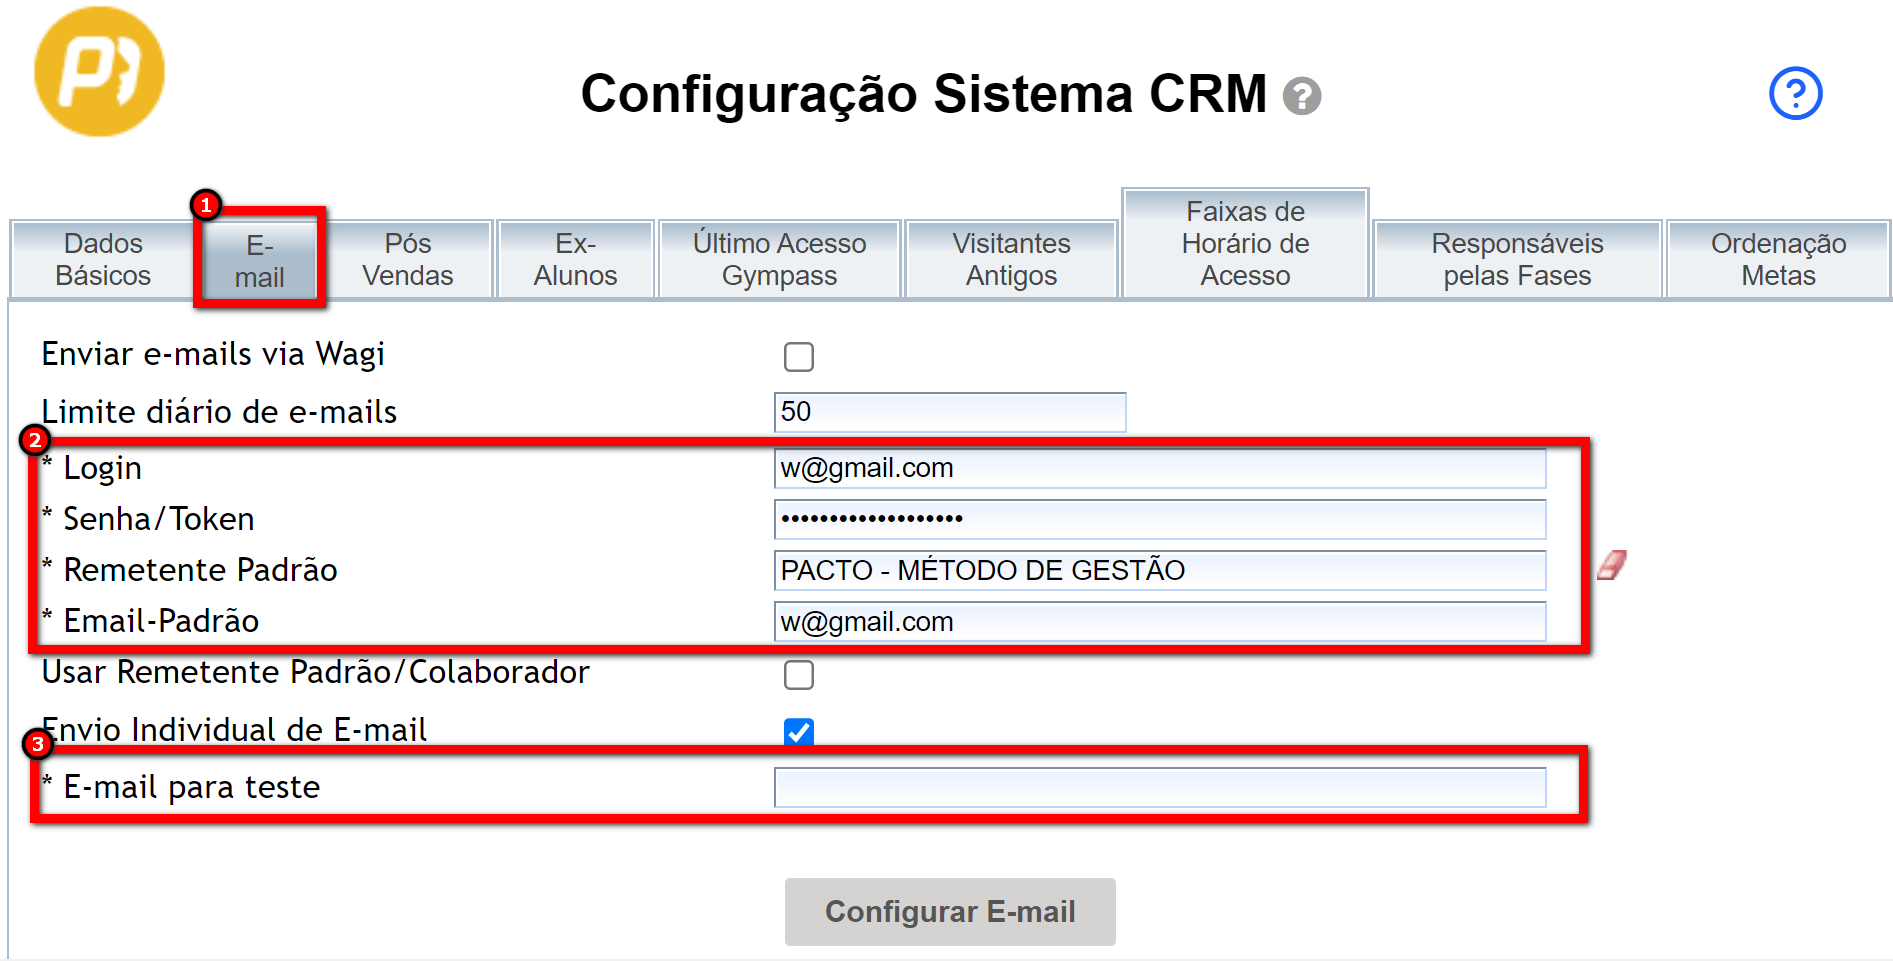Screen dimensions: 1893x961
Task: Click the Pacto orange logo icon
Action: click(x=99, y=72)
